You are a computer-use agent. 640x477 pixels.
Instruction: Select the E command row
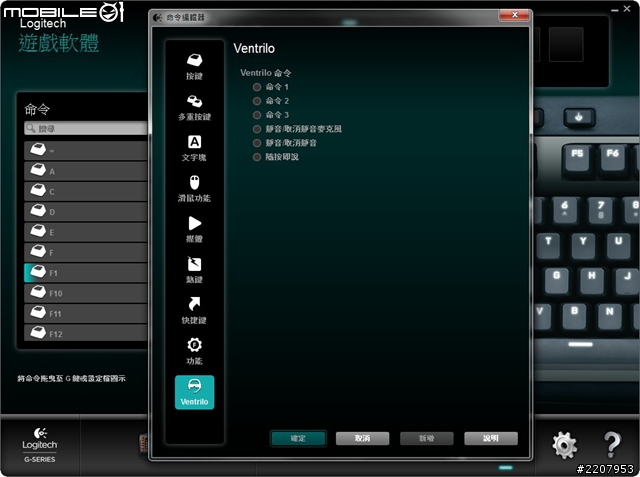[x=86, y=232]
